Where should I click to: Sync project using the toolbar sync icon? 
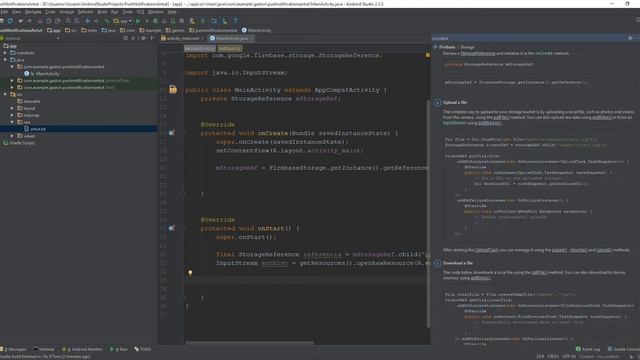coord(10,21)
